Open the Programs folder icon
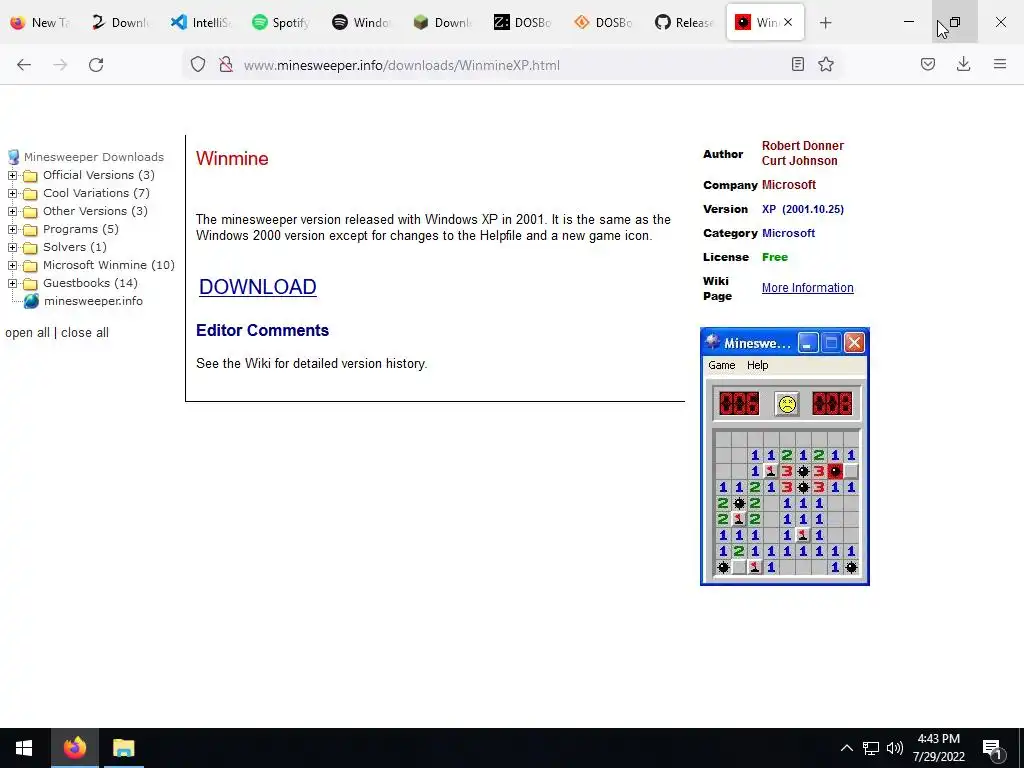Viewport: 1024px width, 768px height. pos(30,230)
